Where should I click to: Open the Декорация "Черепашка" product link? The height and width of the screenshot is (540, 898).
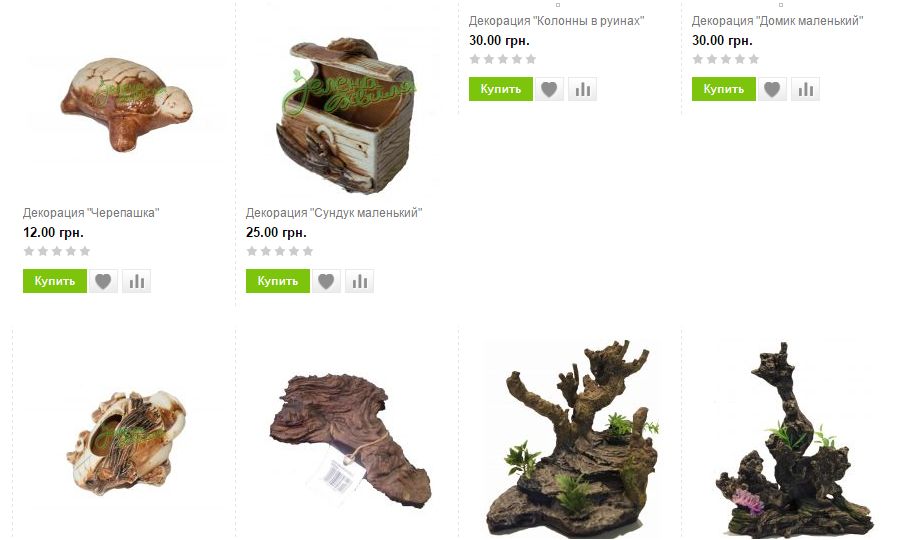pos(91,212)
